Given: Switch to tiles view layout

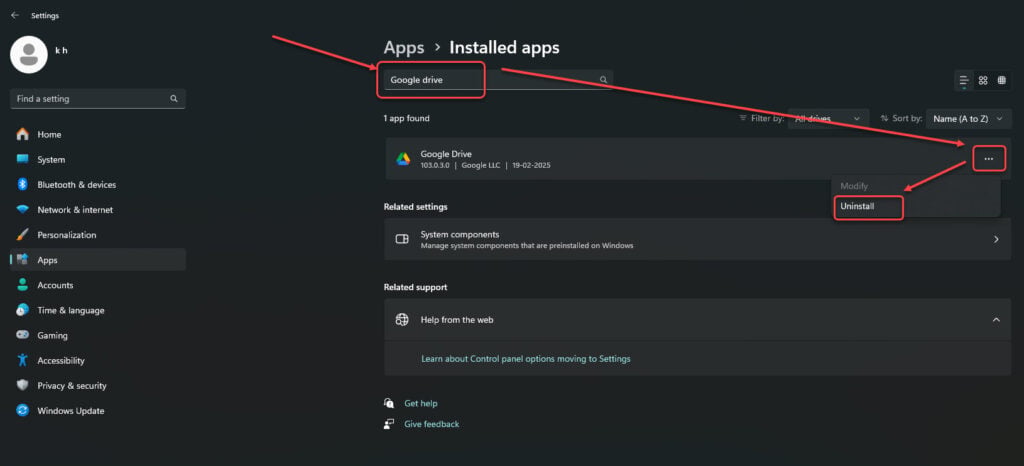Looking at the screenshot, I should pos(1002,81).
